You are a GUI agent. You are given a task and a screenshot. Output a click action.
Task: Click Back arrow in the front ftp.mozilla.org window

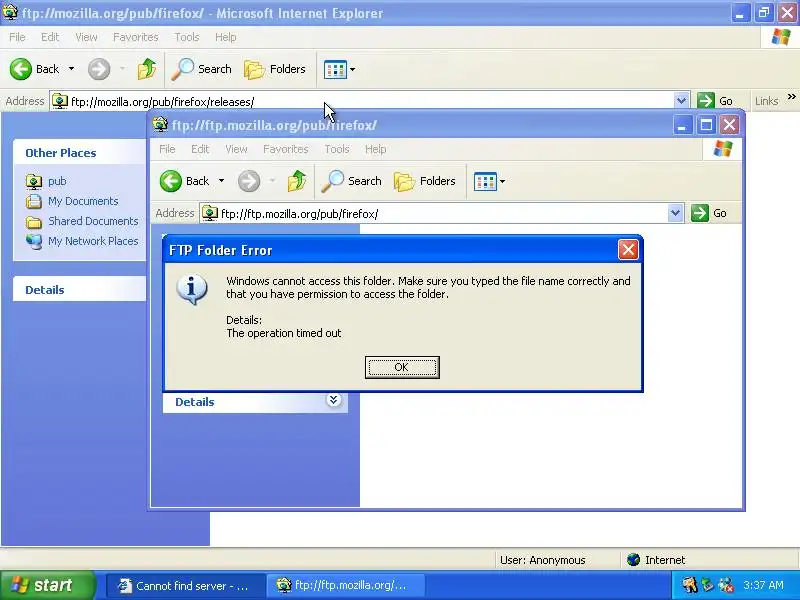point(171,181)
